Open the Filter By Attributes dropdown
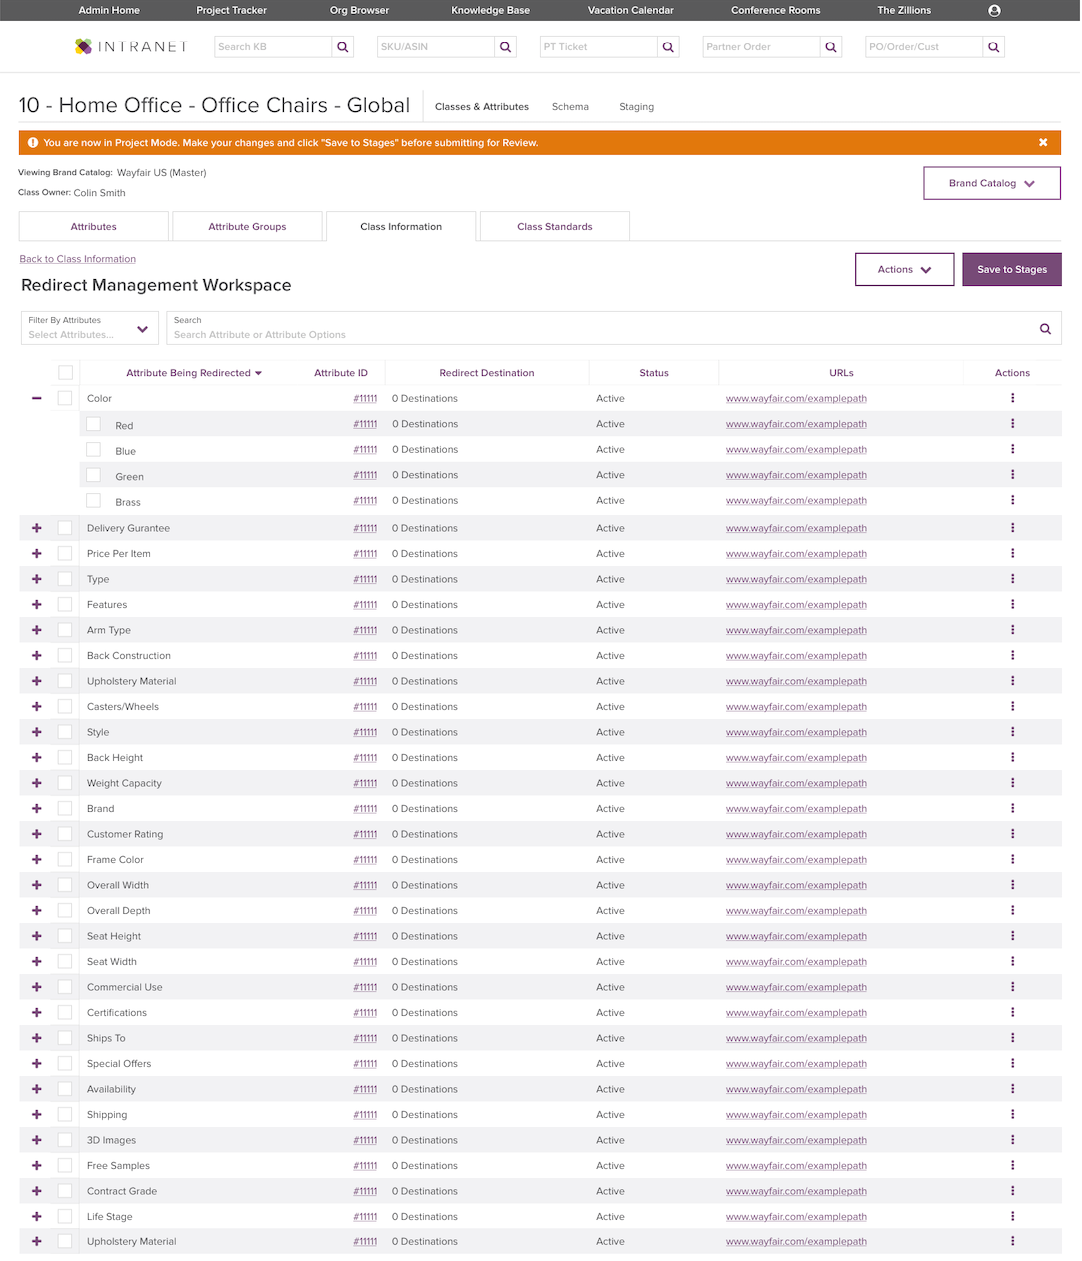 [x=90, y=328]
